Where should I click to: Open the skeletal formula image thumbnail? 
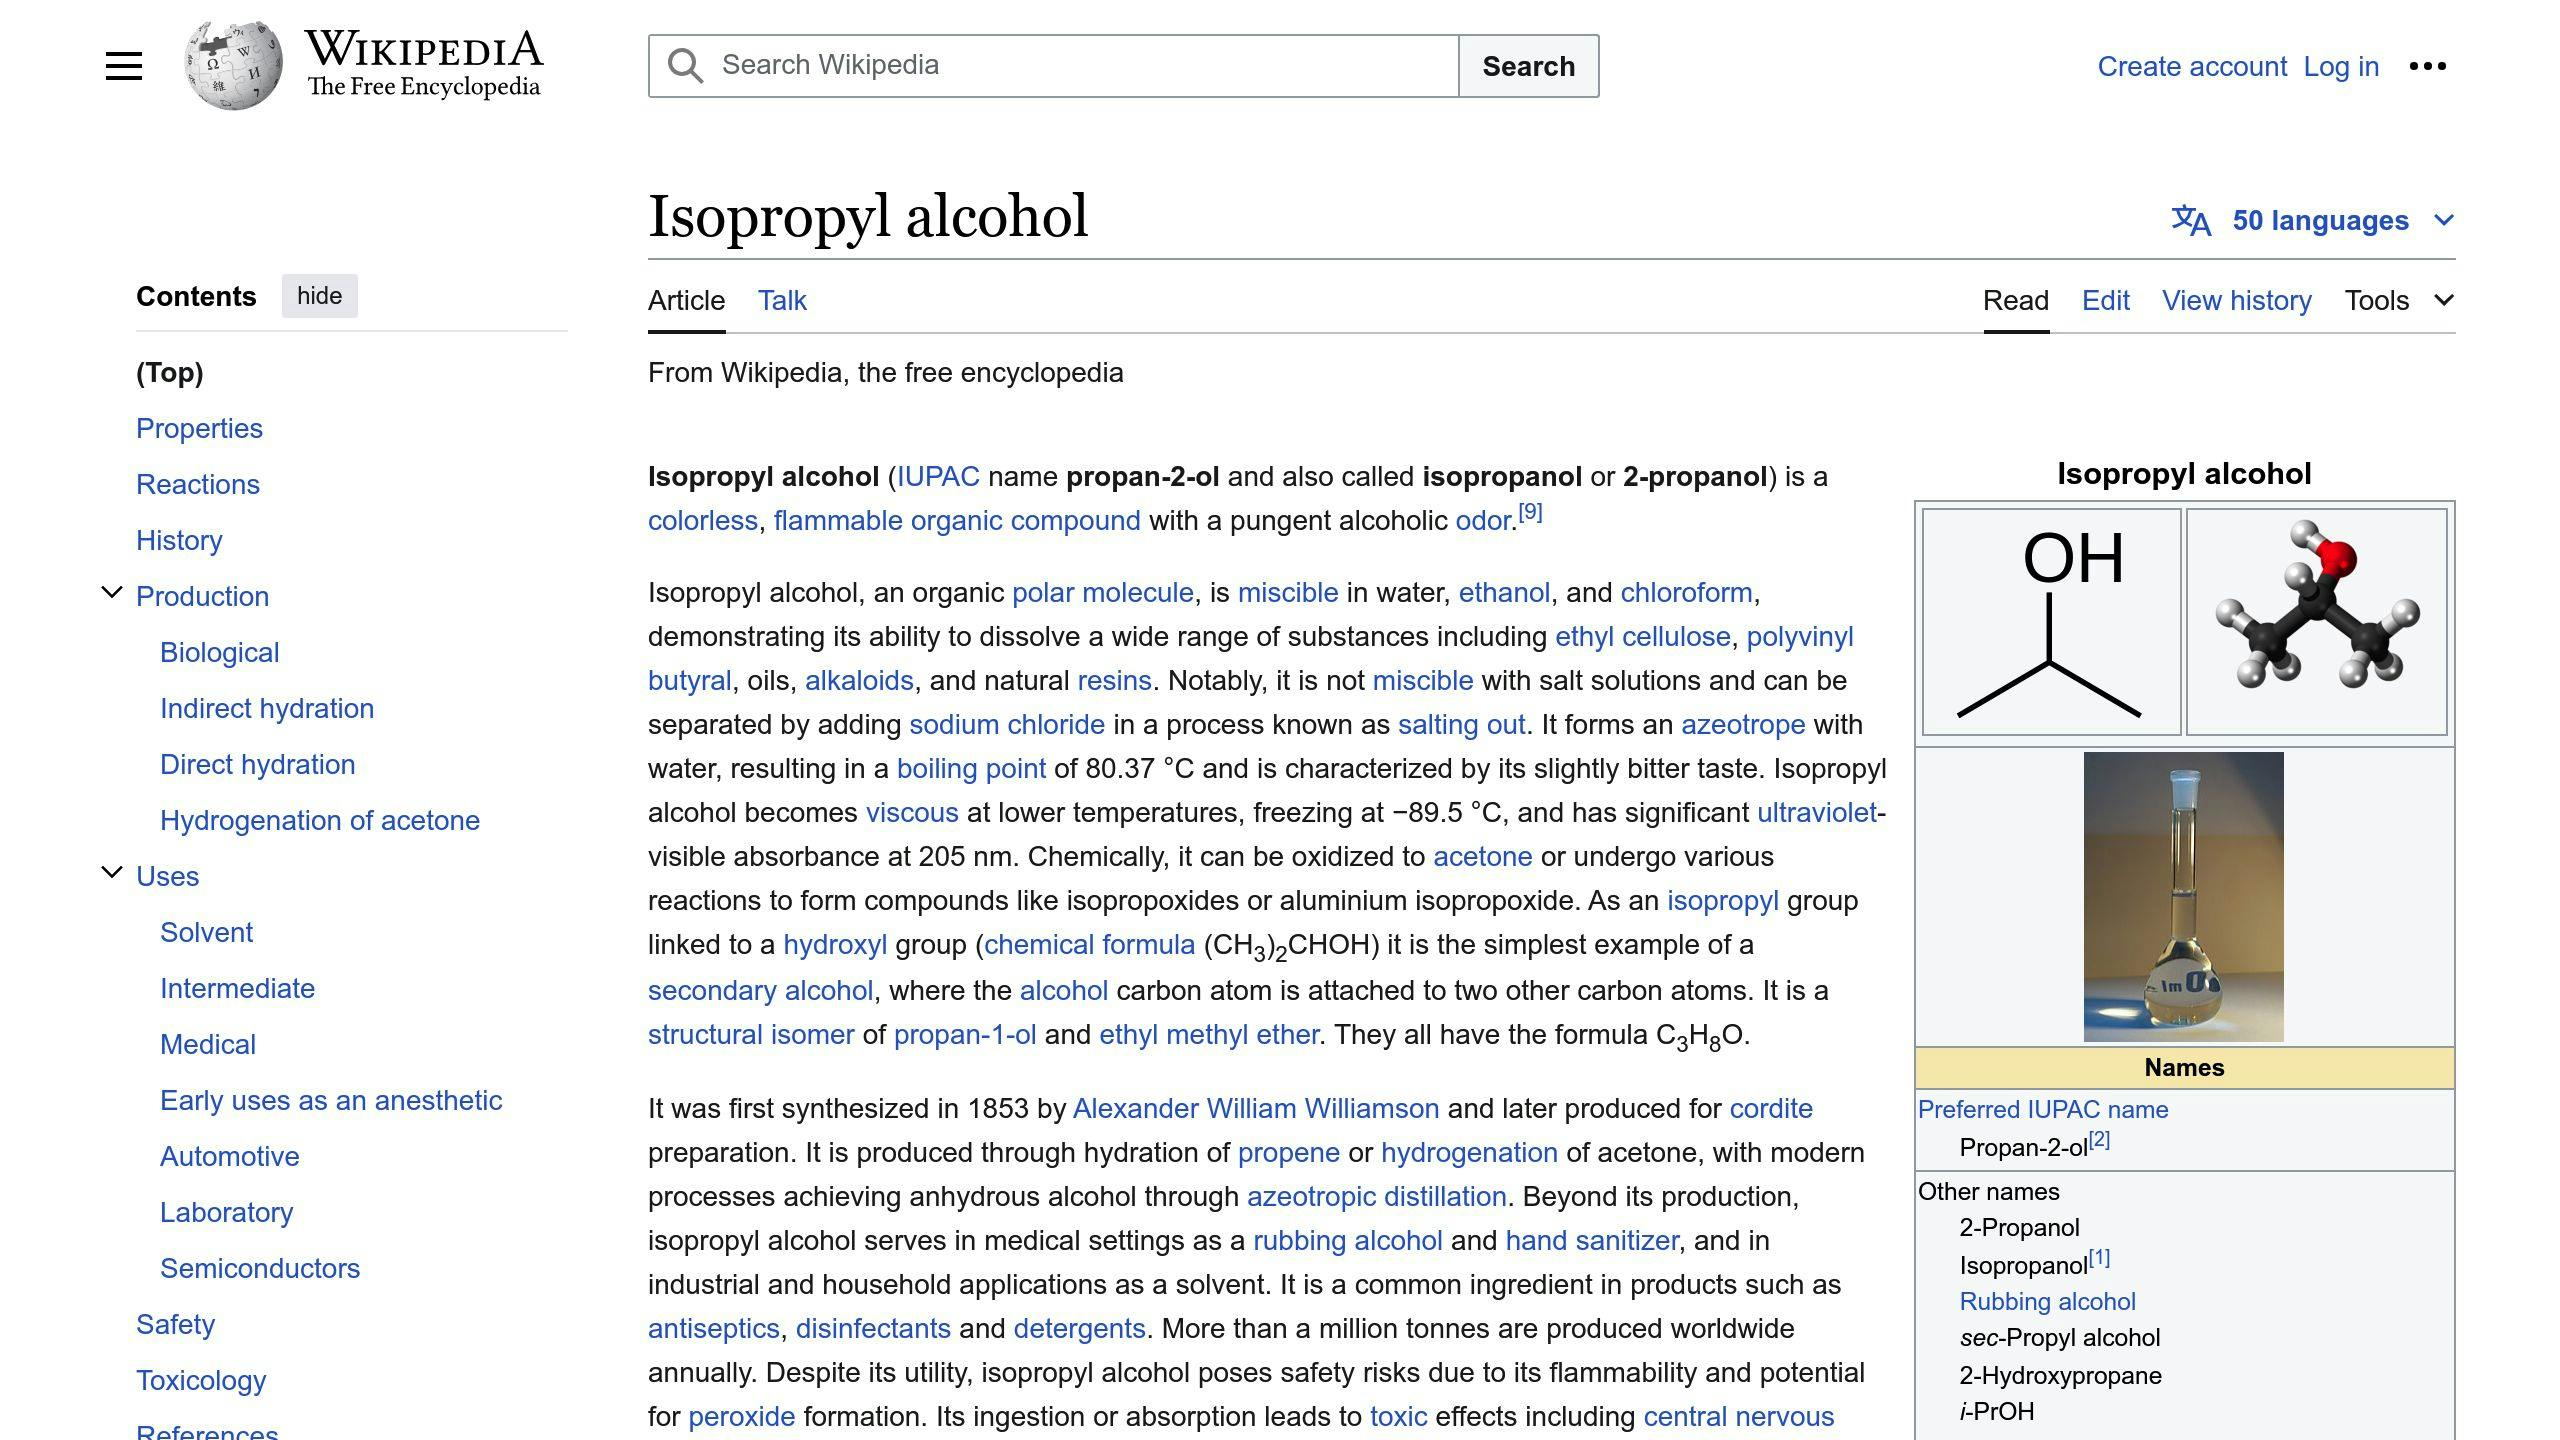point(2051,622)
